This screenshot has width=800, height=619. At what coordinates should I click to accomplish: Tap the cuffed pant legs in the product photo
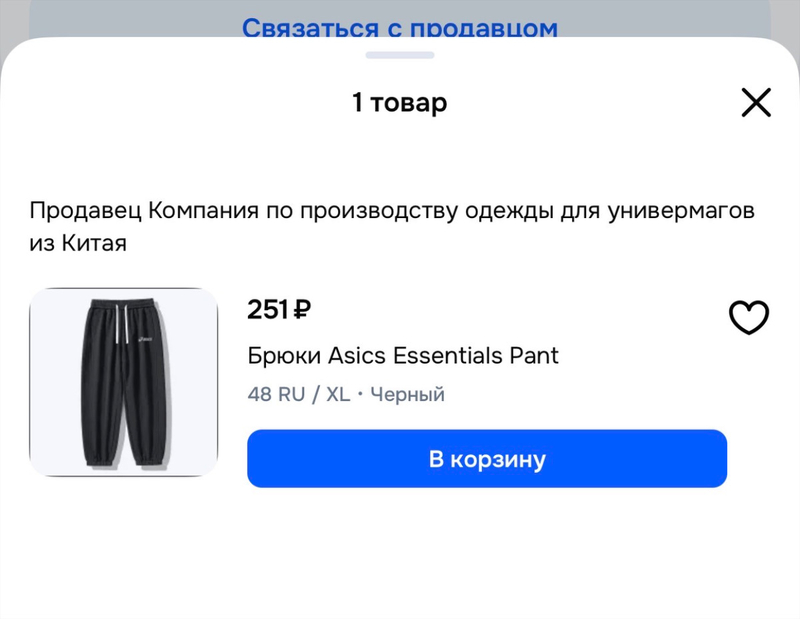[x=126, y=458]
